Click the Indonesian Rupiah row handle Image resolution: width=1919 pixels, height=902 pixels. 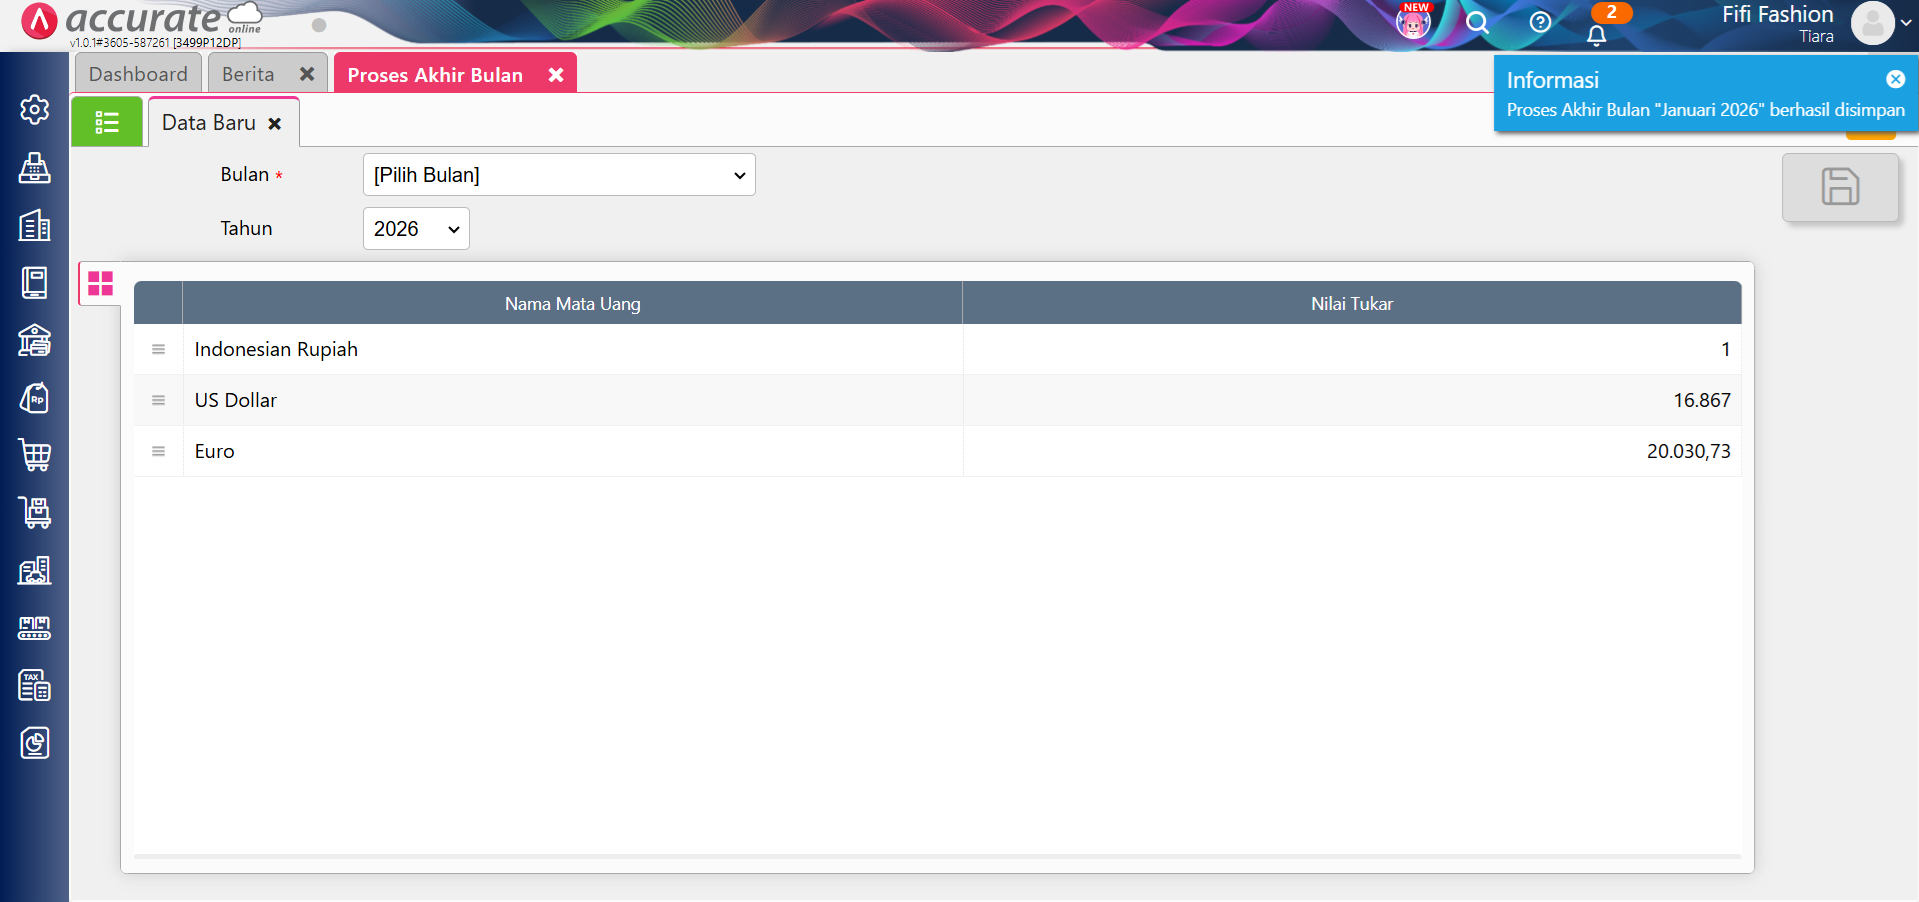(158, 349)
